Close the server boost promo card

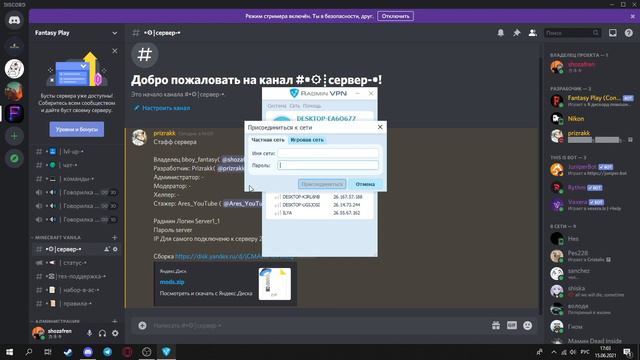tap(115, 51)
